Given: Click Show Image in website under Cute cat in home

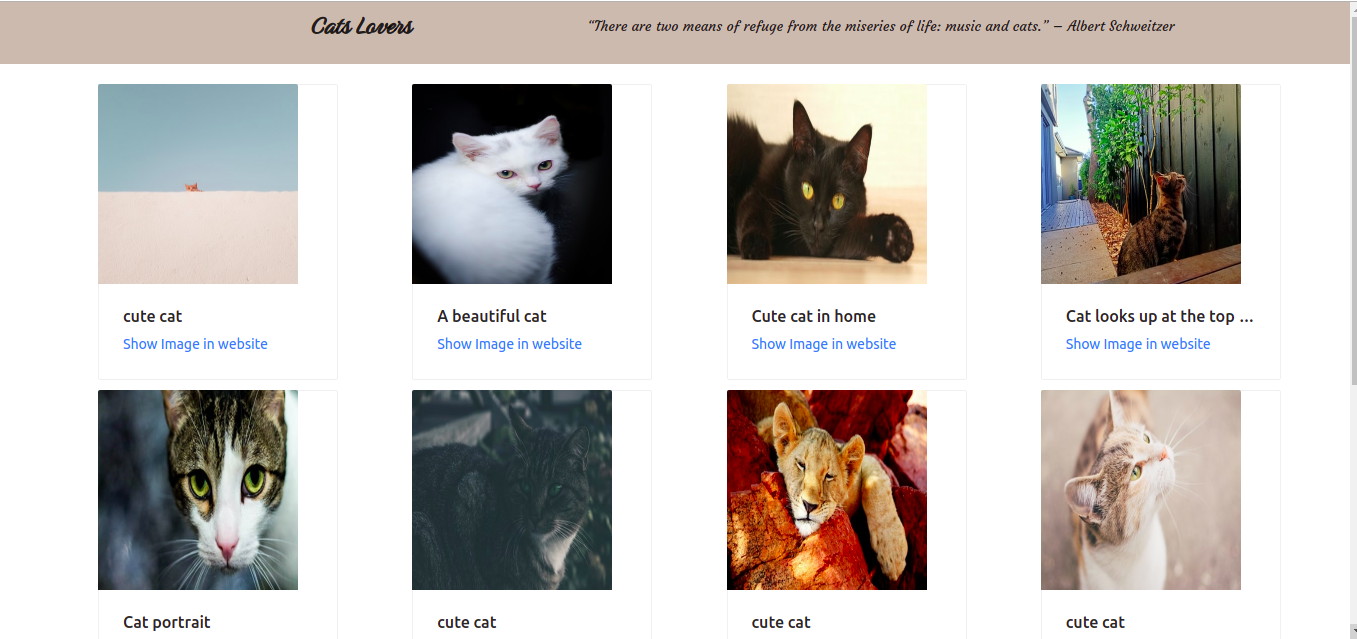Looking at the screenshot, I should click(824, 344).
